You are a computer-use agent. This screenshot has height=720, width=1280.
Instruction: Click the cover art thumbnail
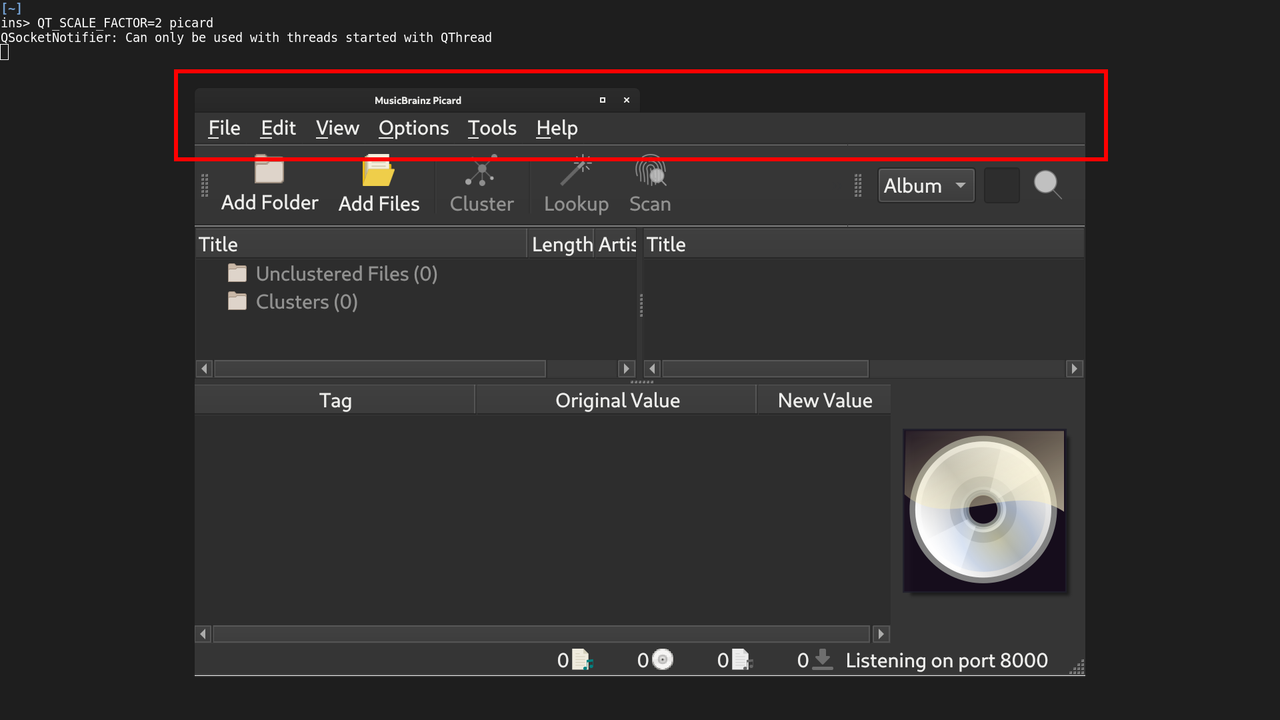pyautogui.click(x=984, y=510)
